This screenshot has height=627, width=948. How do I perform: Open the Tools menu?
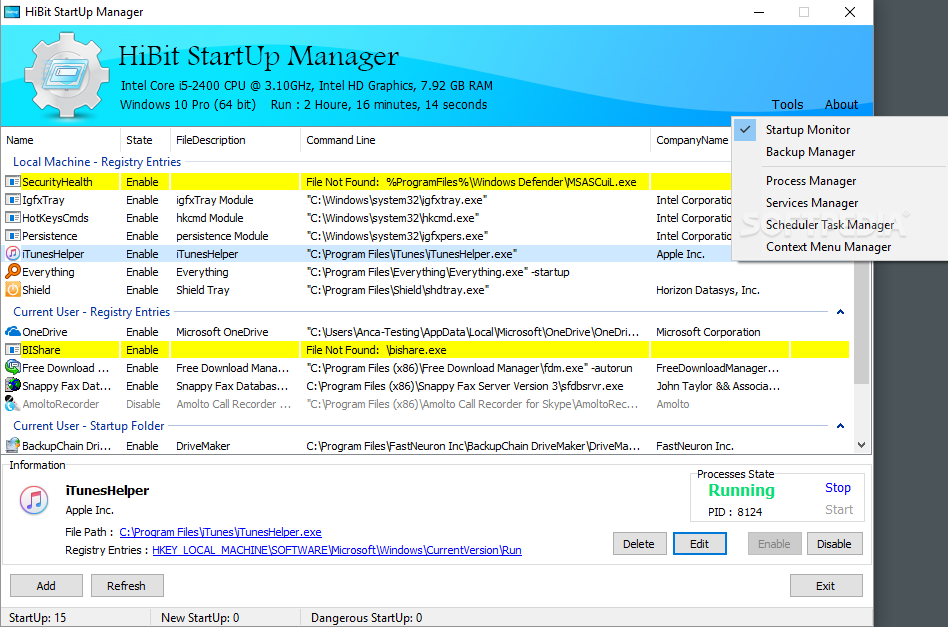click(787, 105)
